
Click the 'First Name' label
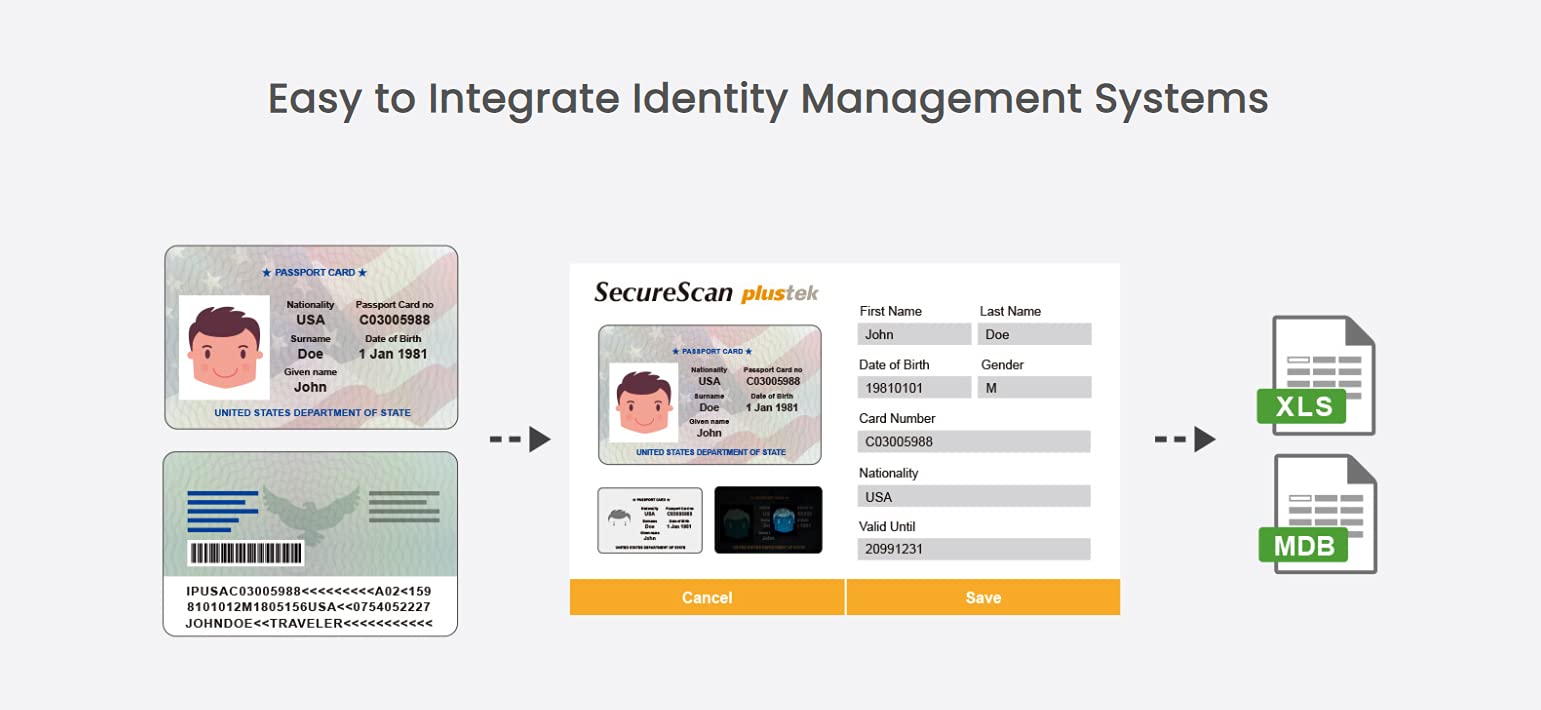[890, 311]
